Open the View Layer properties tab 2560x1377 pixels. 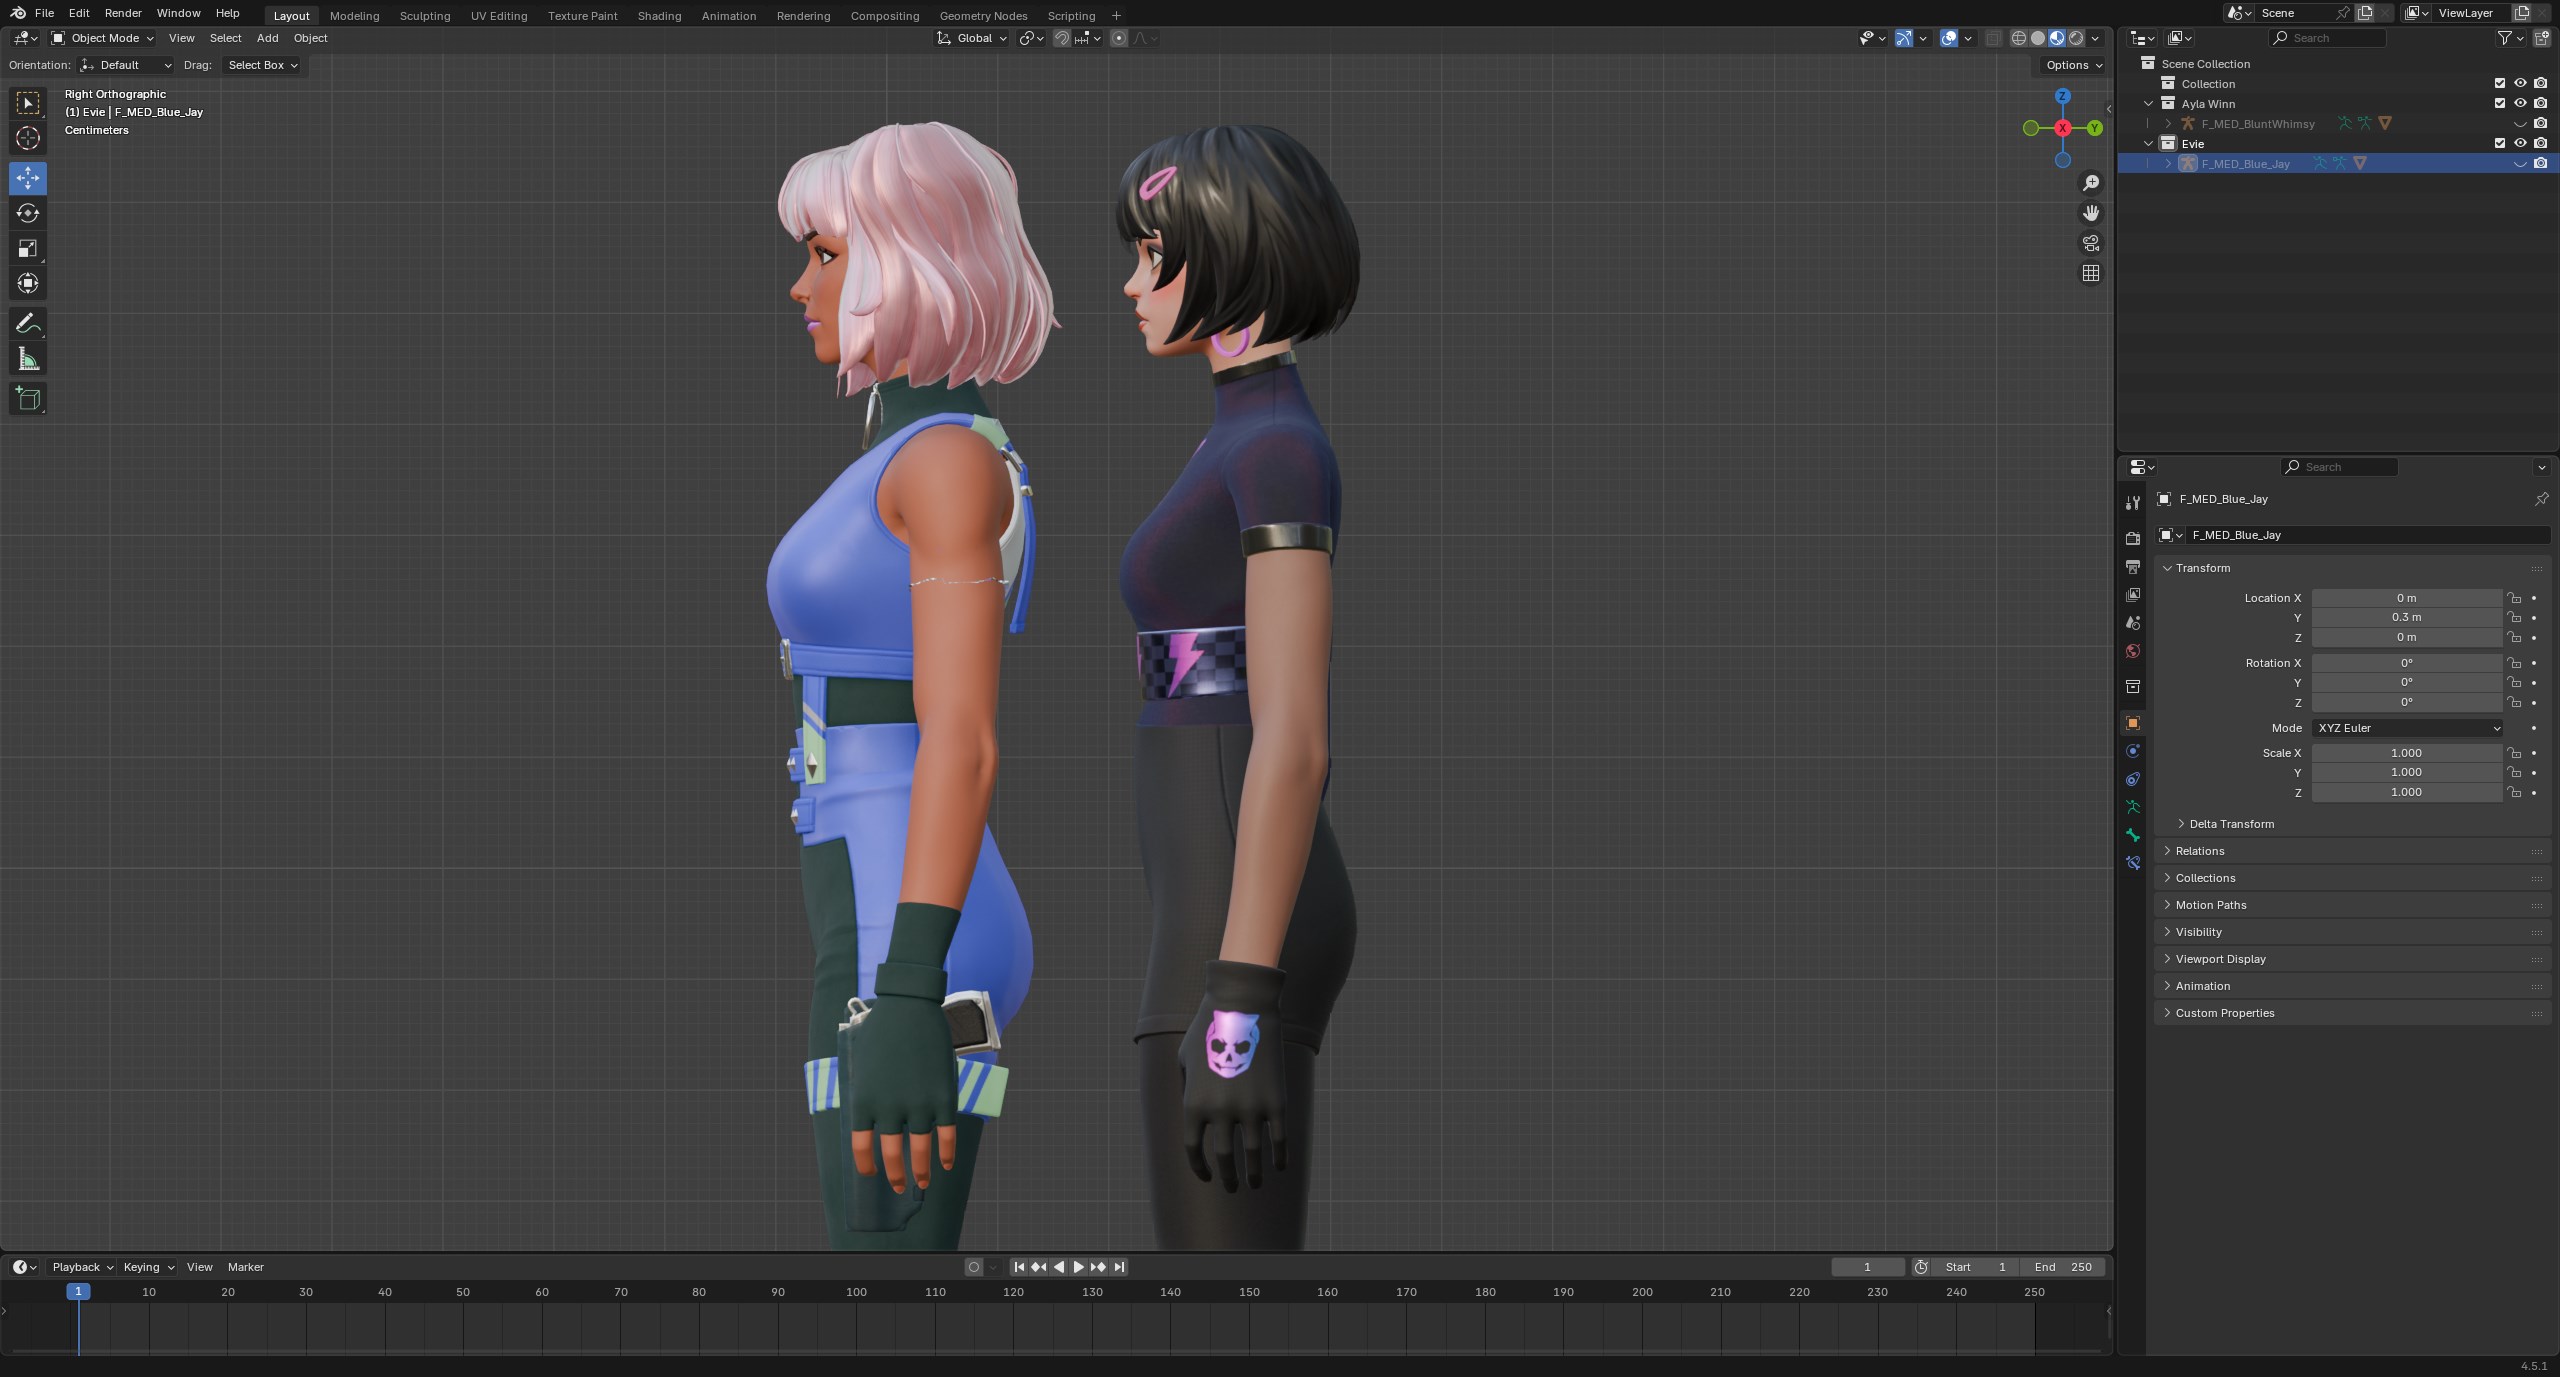pos(2132,594)
